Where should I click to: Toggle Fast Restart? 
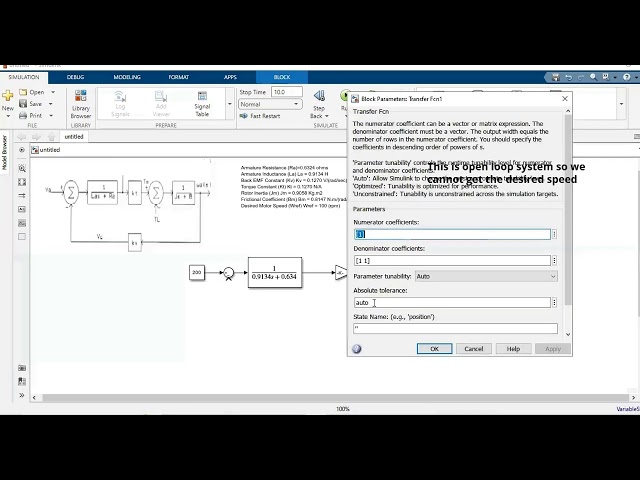(x=260, y=116)
